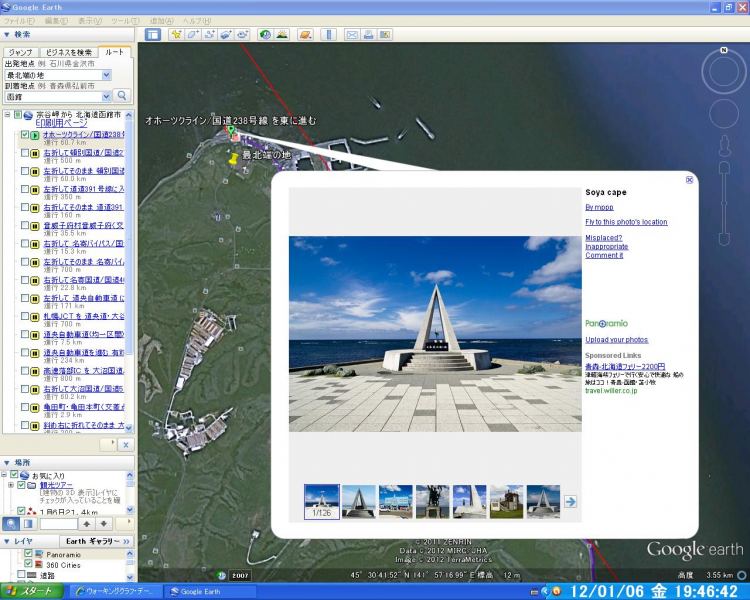Collapse the 場所 panel triangle
The height and width of the screenshot is (600, 750).
(7, 463)
